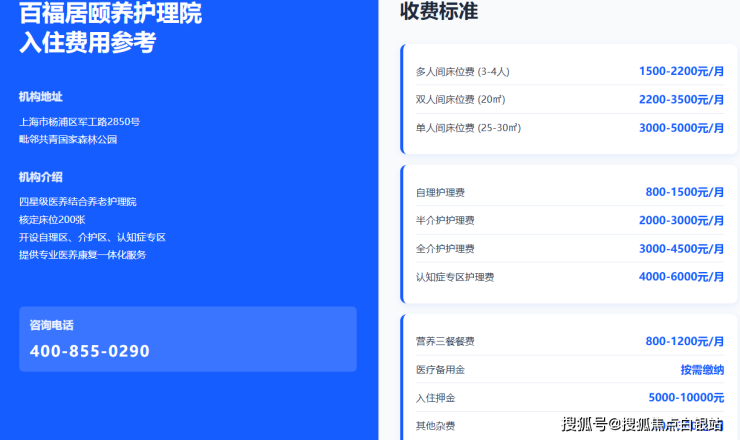Click the amount 5000-10000元
The width and height of the screenshot is (740, 440).
coord(686,398)
